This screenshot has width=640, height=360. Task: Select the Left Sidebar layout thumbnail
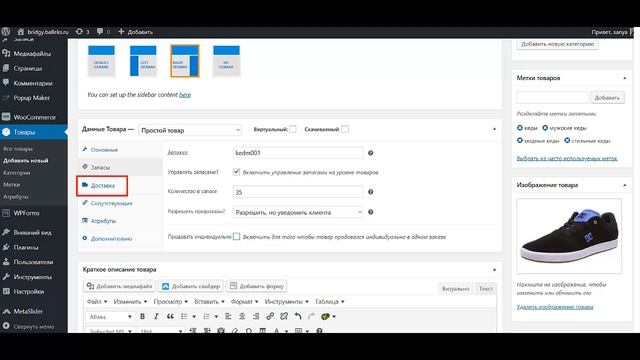coord(143,61)
